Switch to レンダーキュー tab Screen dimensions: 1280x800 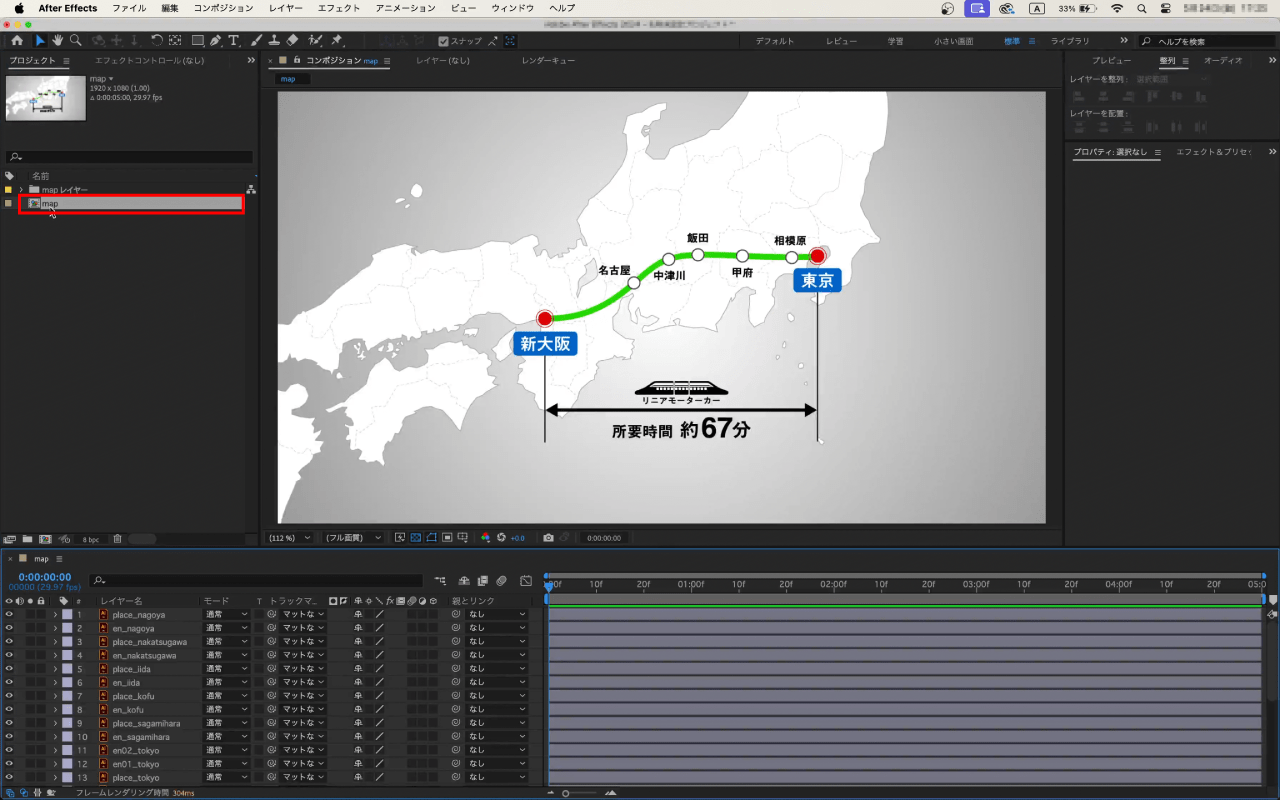(x=548, y=61)
